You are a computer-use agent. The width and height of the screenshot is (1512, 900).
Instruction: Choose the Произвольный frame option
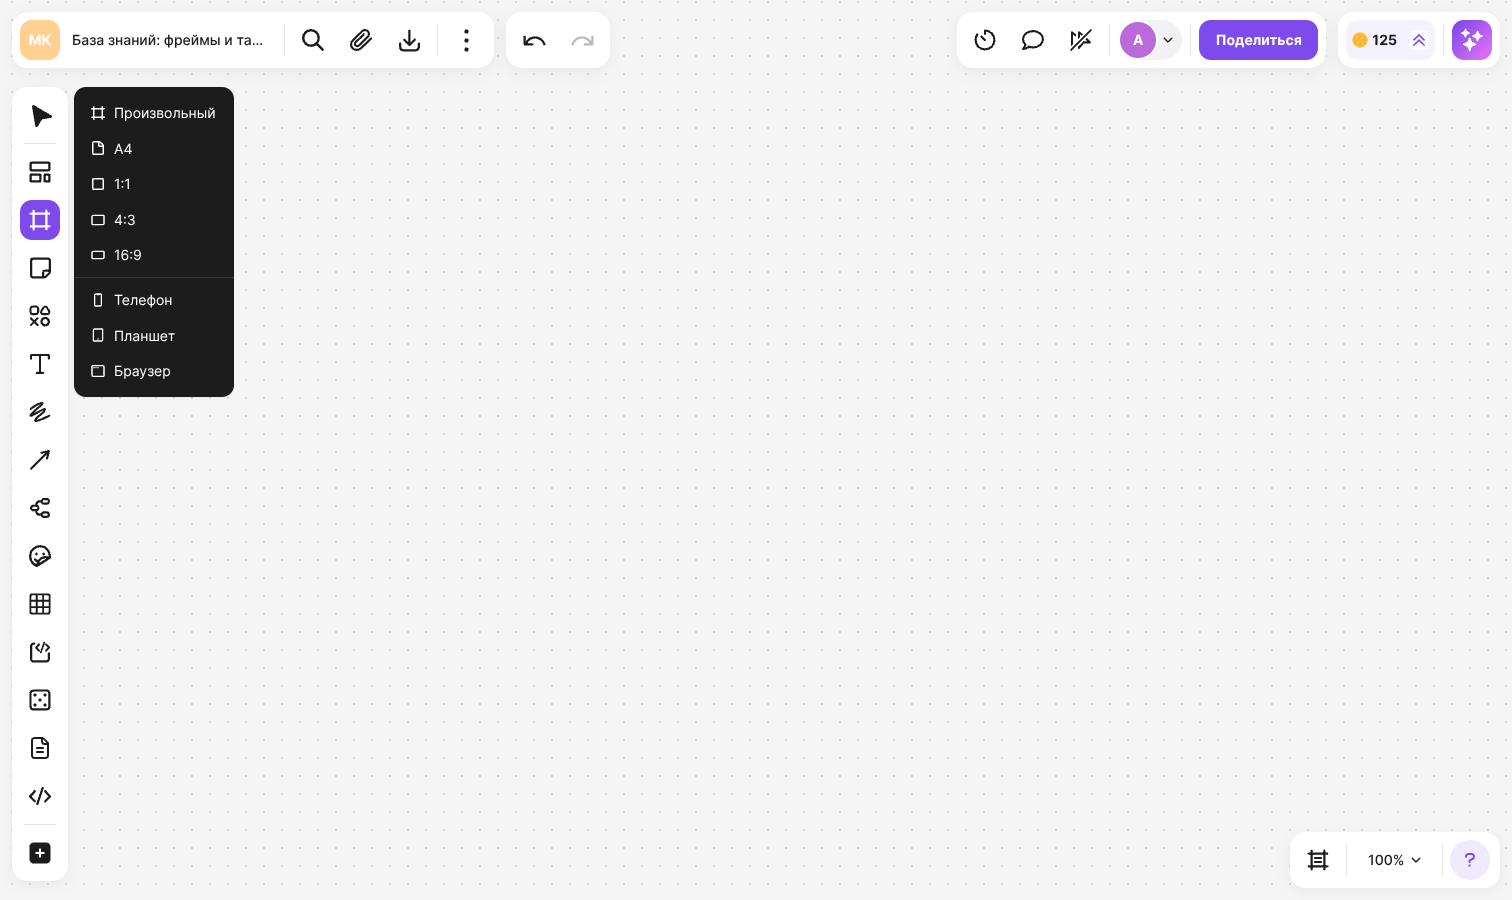click(154, 113)
